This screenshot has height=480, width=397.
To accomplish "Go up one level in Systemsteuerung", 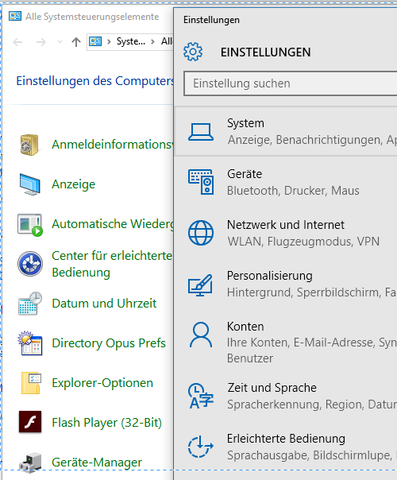I will (76, 42).
